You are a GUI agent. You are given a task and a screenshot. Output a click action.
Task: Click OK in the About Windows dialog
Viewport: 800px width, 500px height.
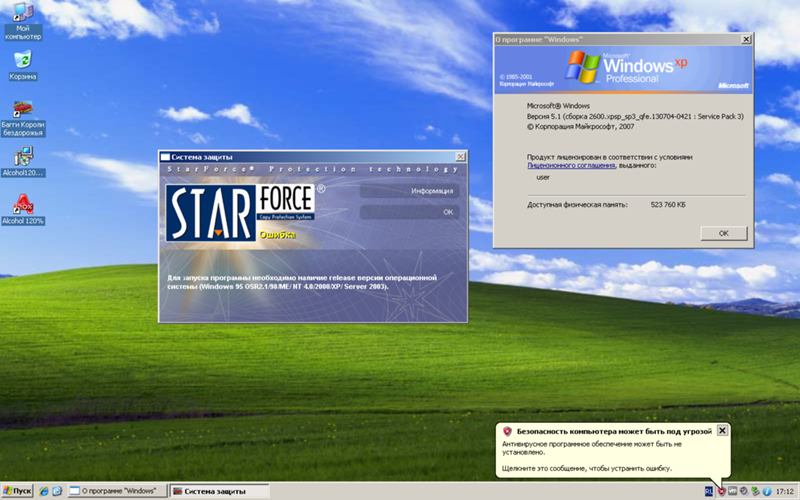[723, 233]
